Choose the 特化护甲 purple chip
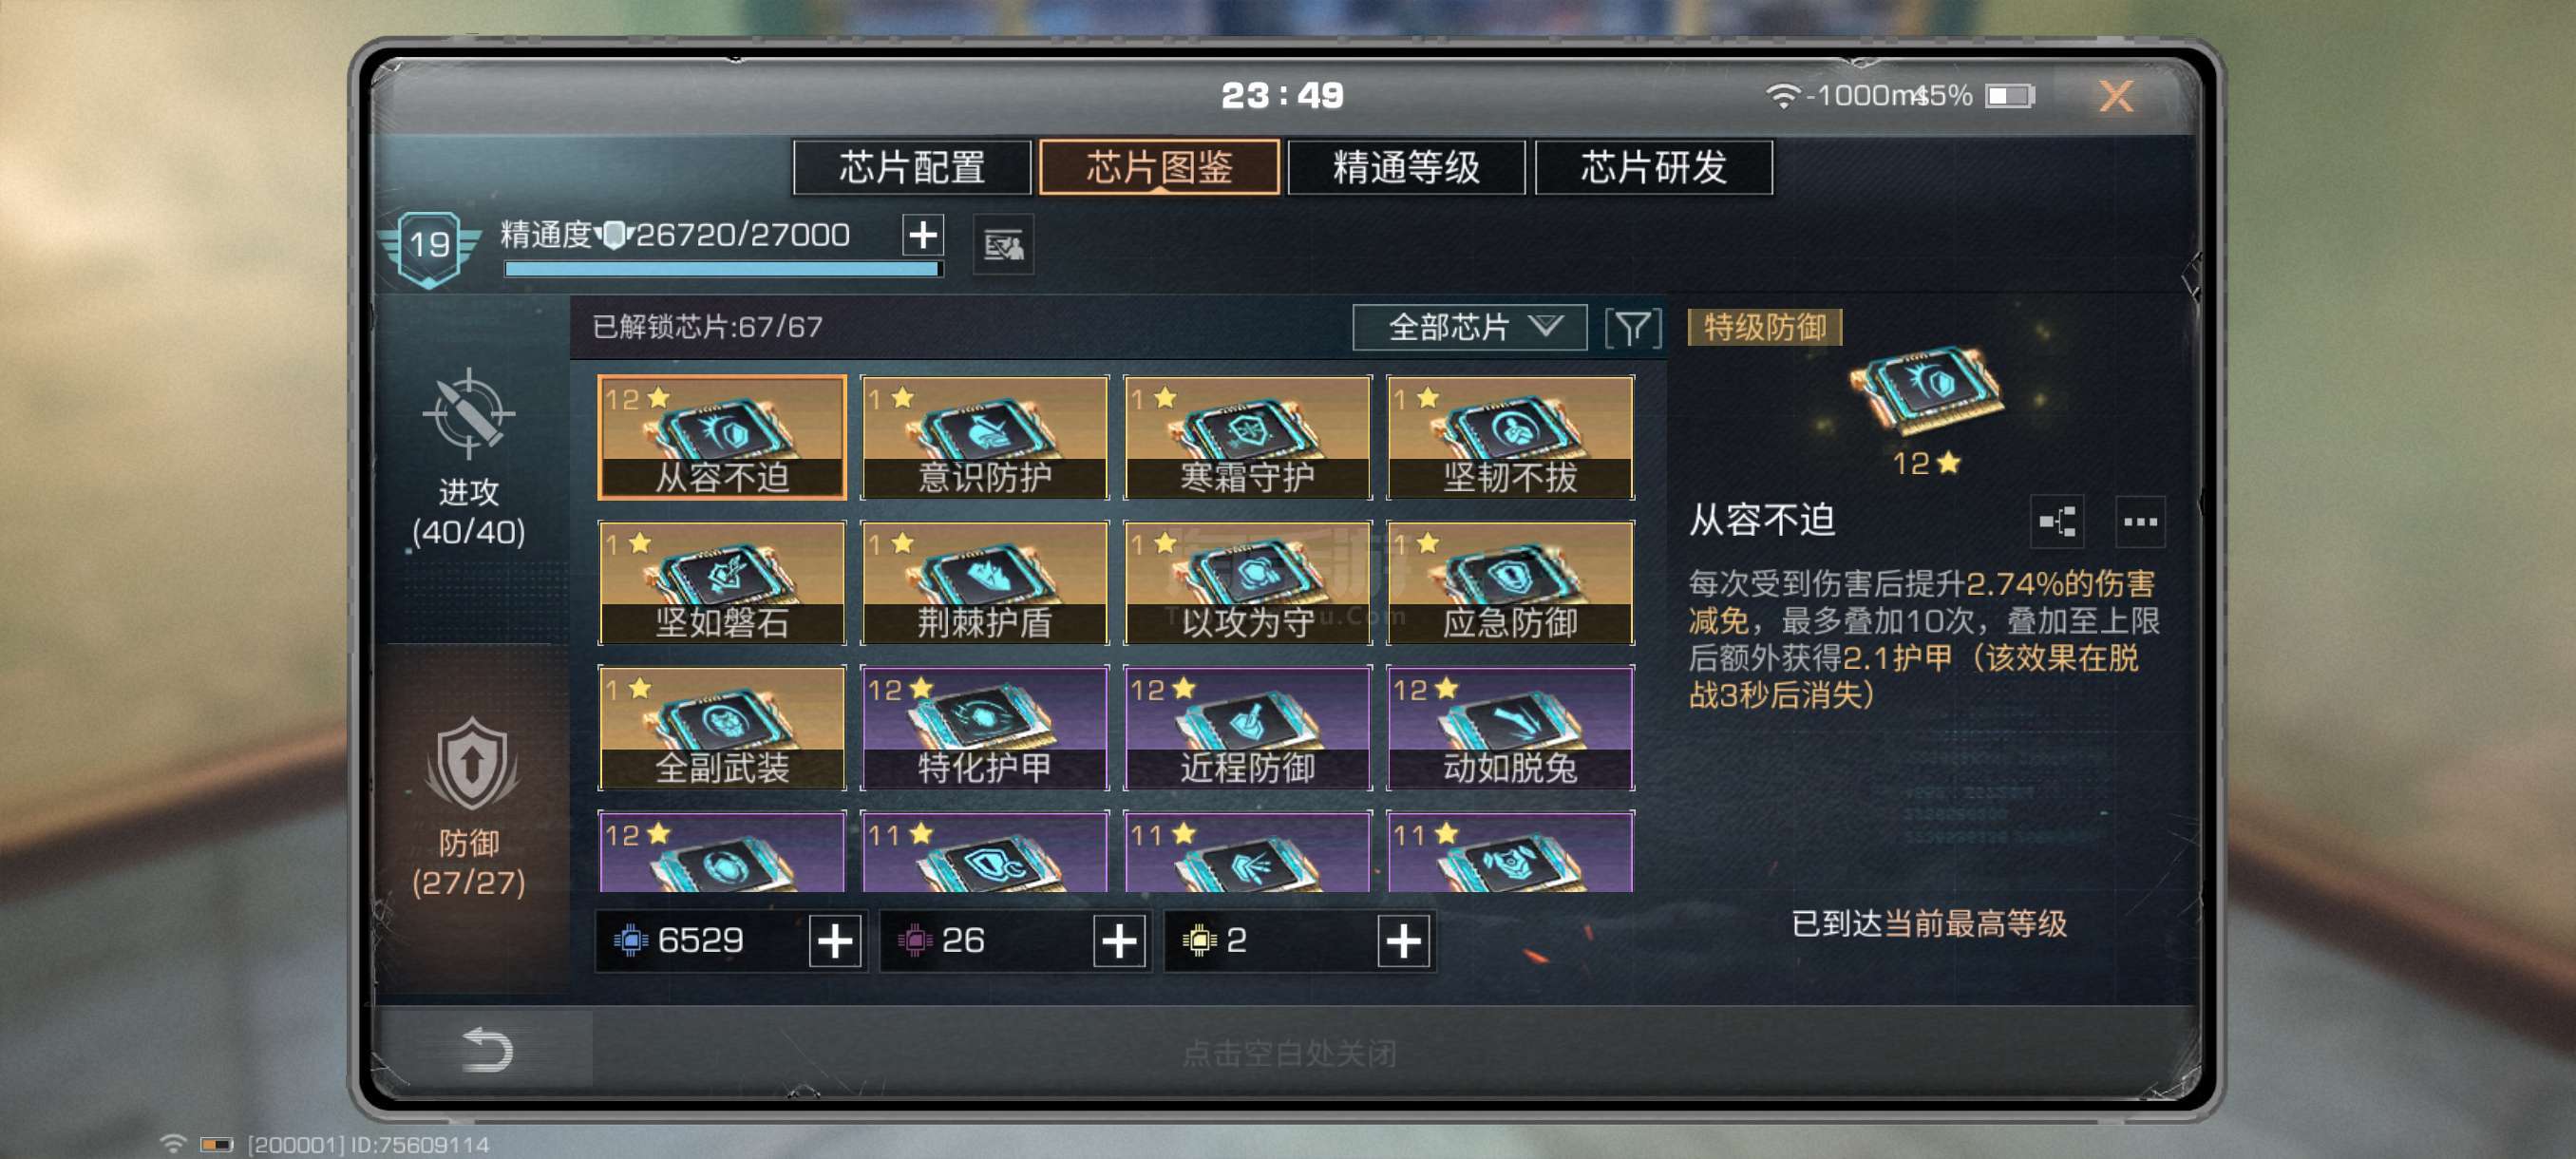This screenshot has height=1159, width=2576. coord(984,727)
